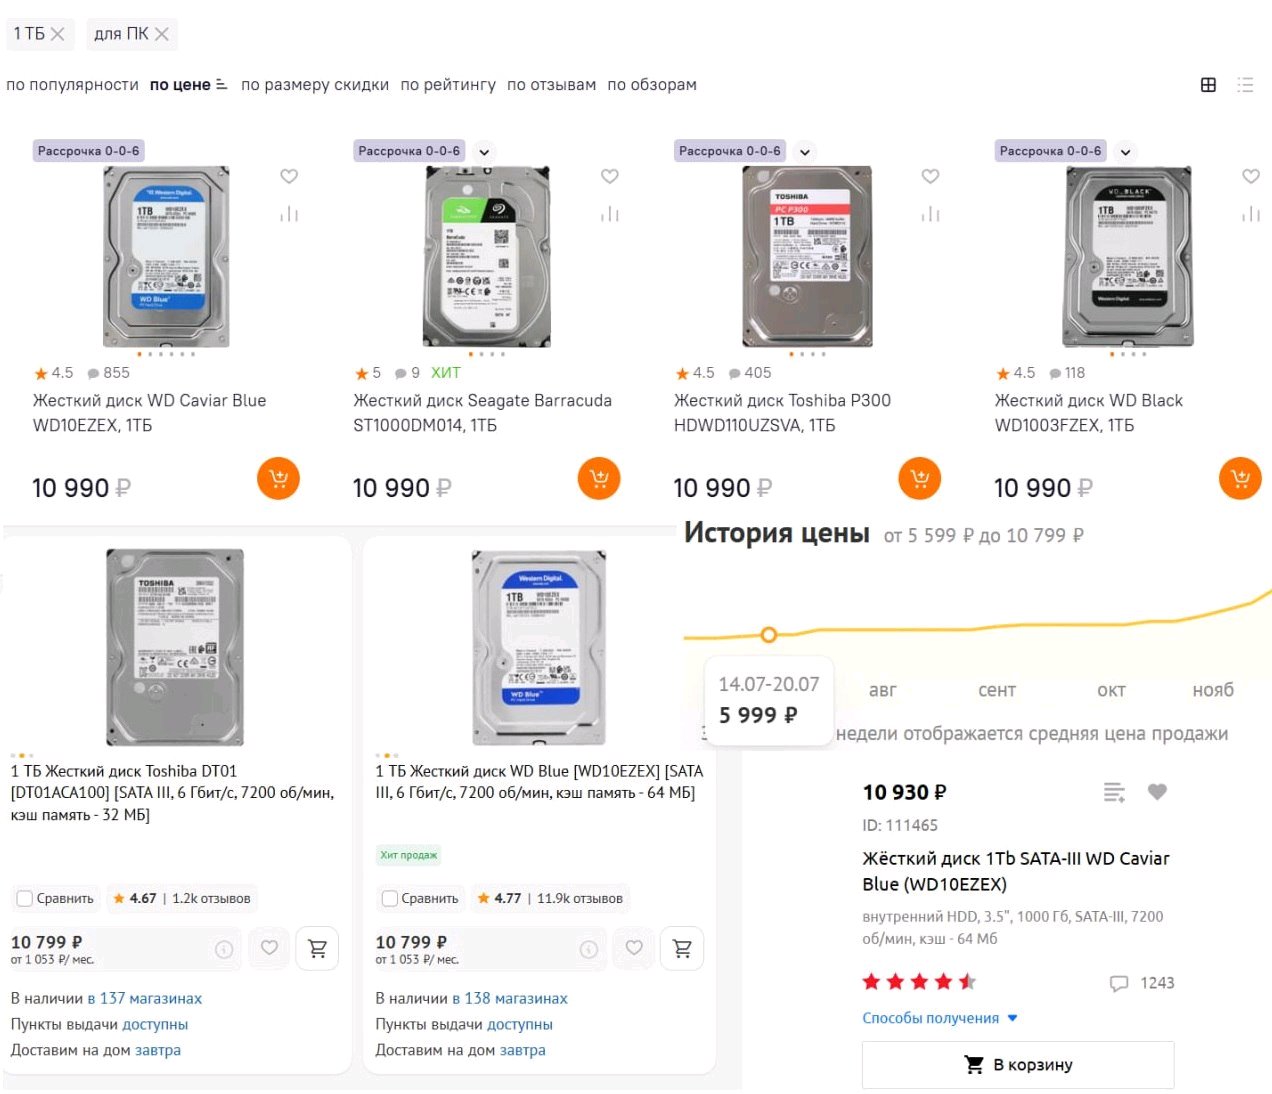Remove the для ПК filter chip
The image size is (1272, 1094).
161,34
